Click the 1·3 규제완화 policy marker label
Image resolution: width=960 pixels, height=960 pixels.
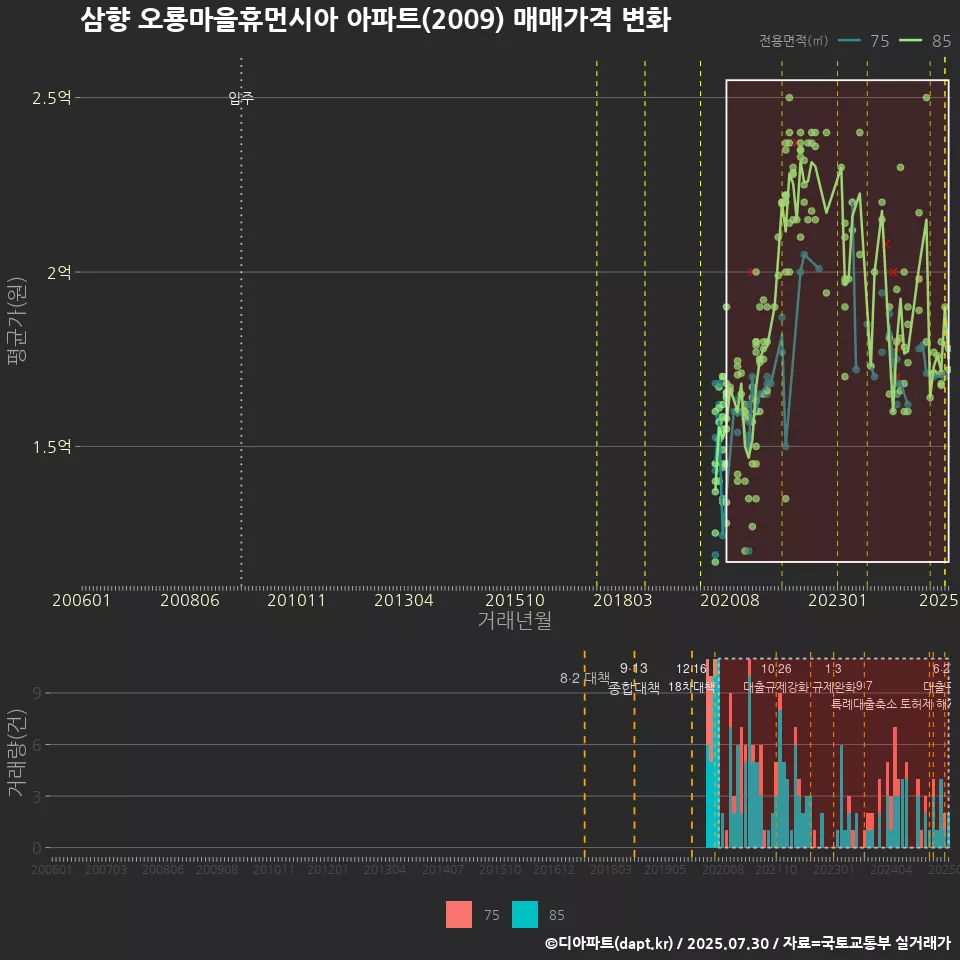833,678
